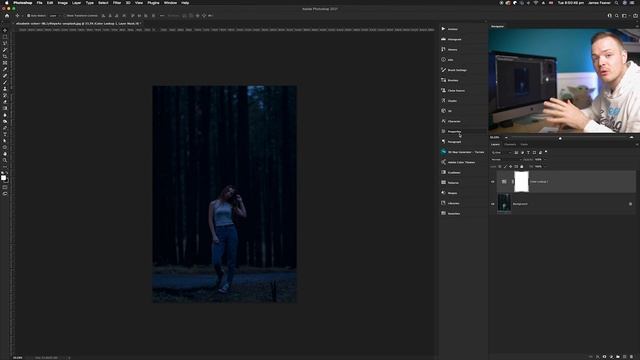This screenshot has width=640, height=360.
Task: Open the Photoshop application menu
Action: point(22,3)
